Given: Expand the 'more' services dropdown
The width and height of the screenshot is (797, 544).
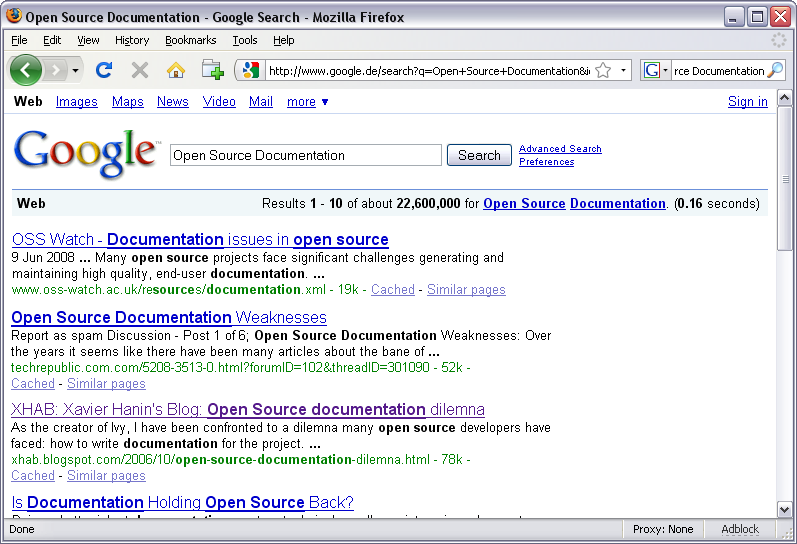Looking at the screenshot, I should pos(308,102).
